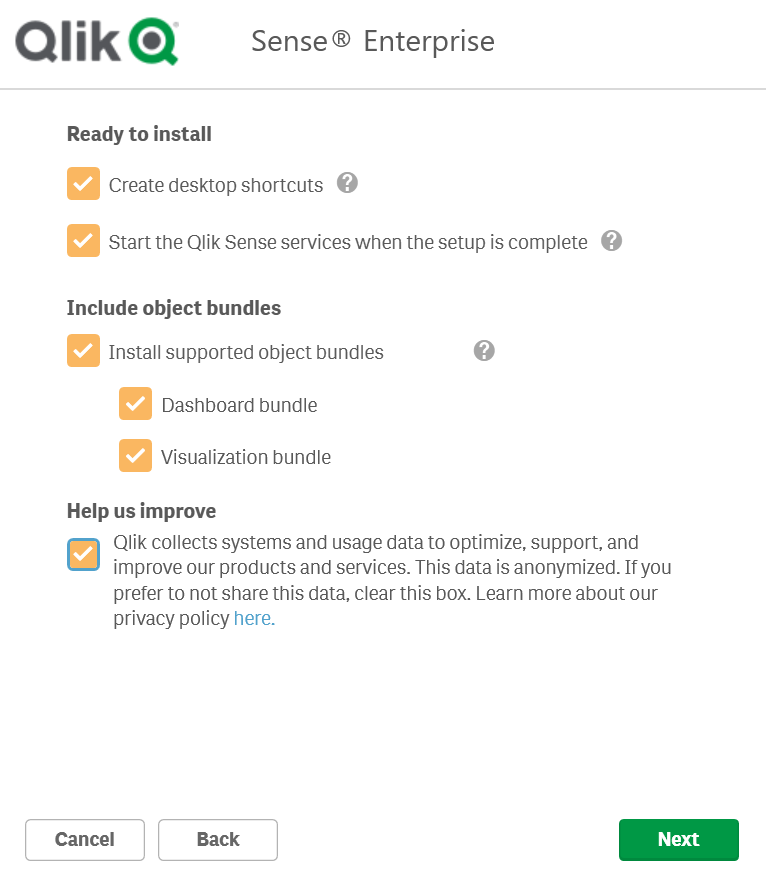
Task: Disable the Install supported object bundles checkbox
Action: point(83,351)
